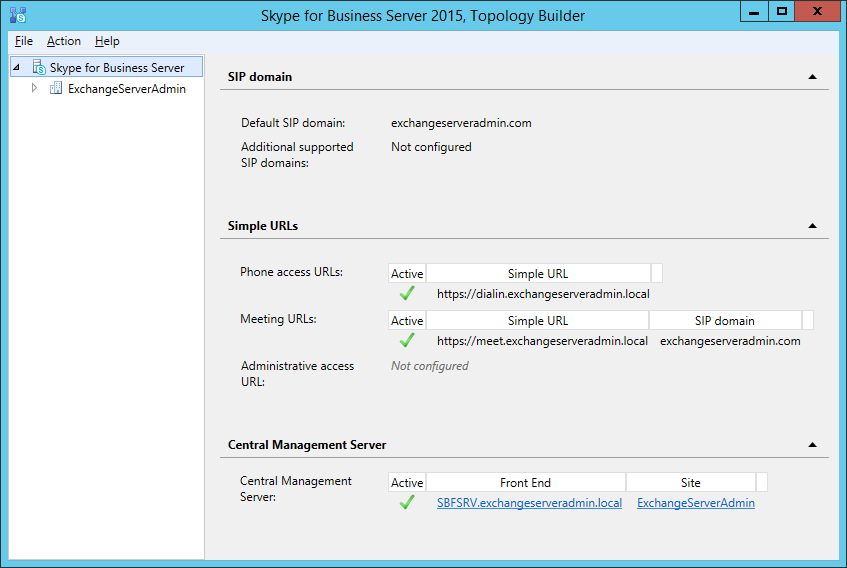This screenshot has width=847, height=568.
Task: Collapse the Skype for Business Server root node
Action: 17,67
